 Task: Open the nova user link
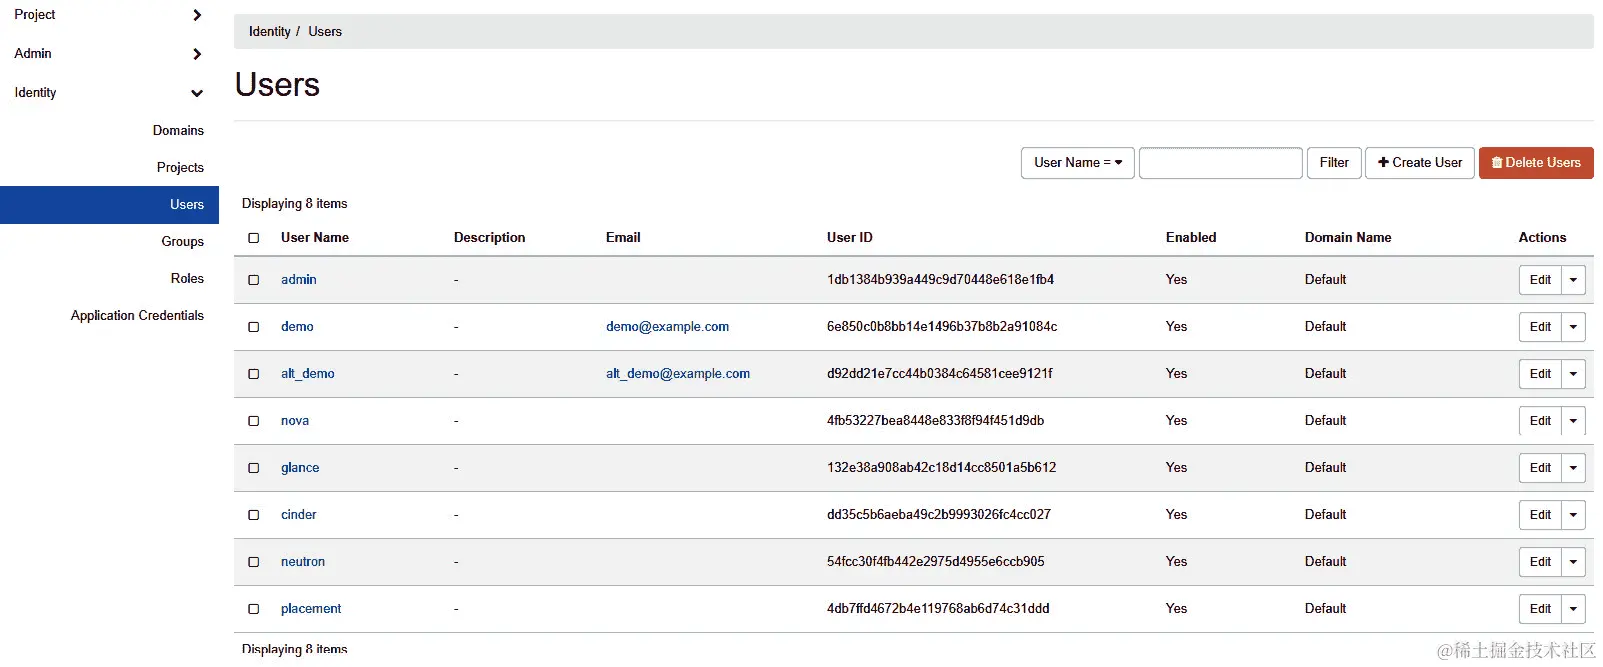click(x=294, y=421)
